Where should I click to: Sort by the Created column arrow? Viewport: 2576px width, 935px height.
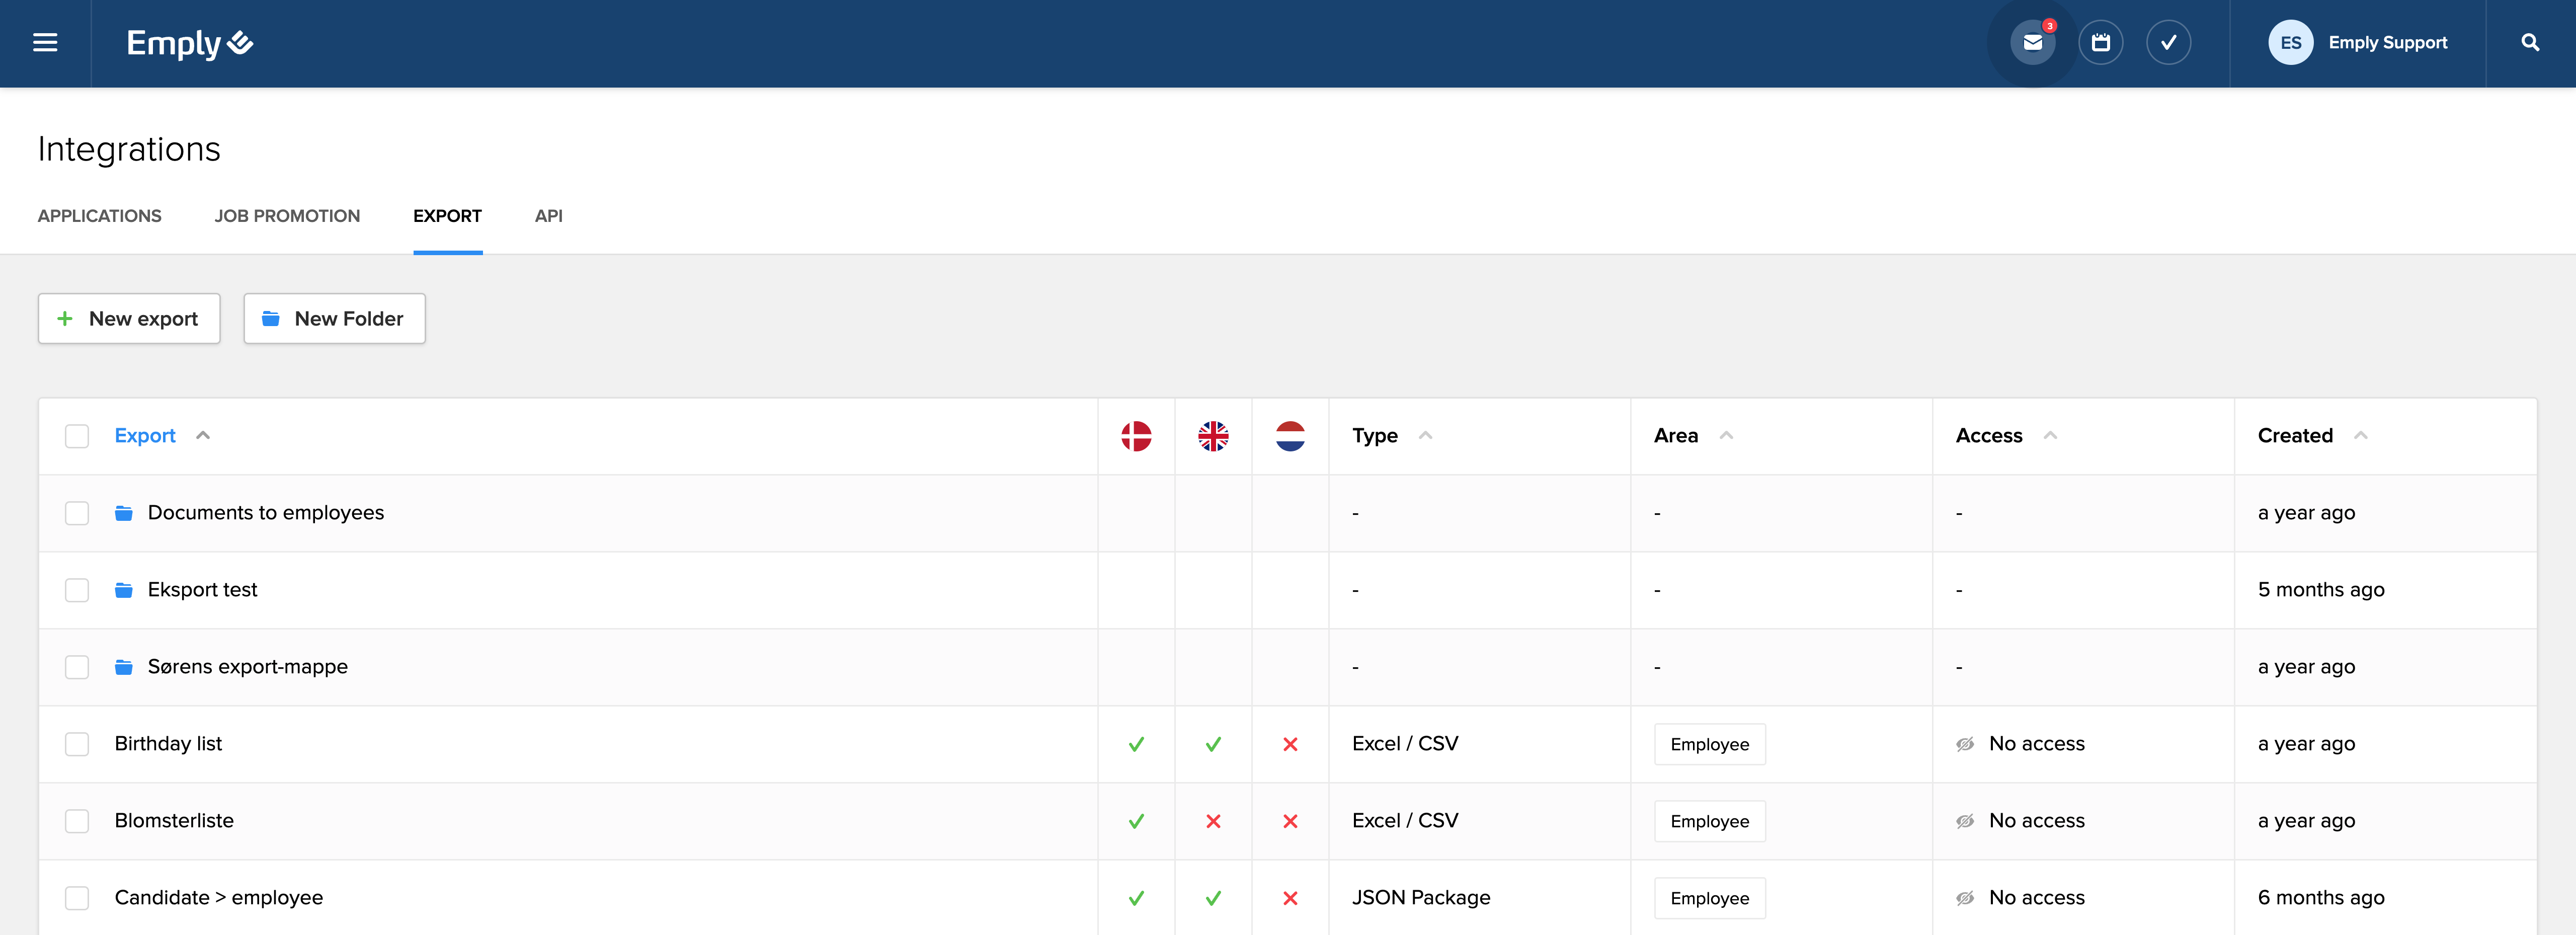[x=2360, y=435]
